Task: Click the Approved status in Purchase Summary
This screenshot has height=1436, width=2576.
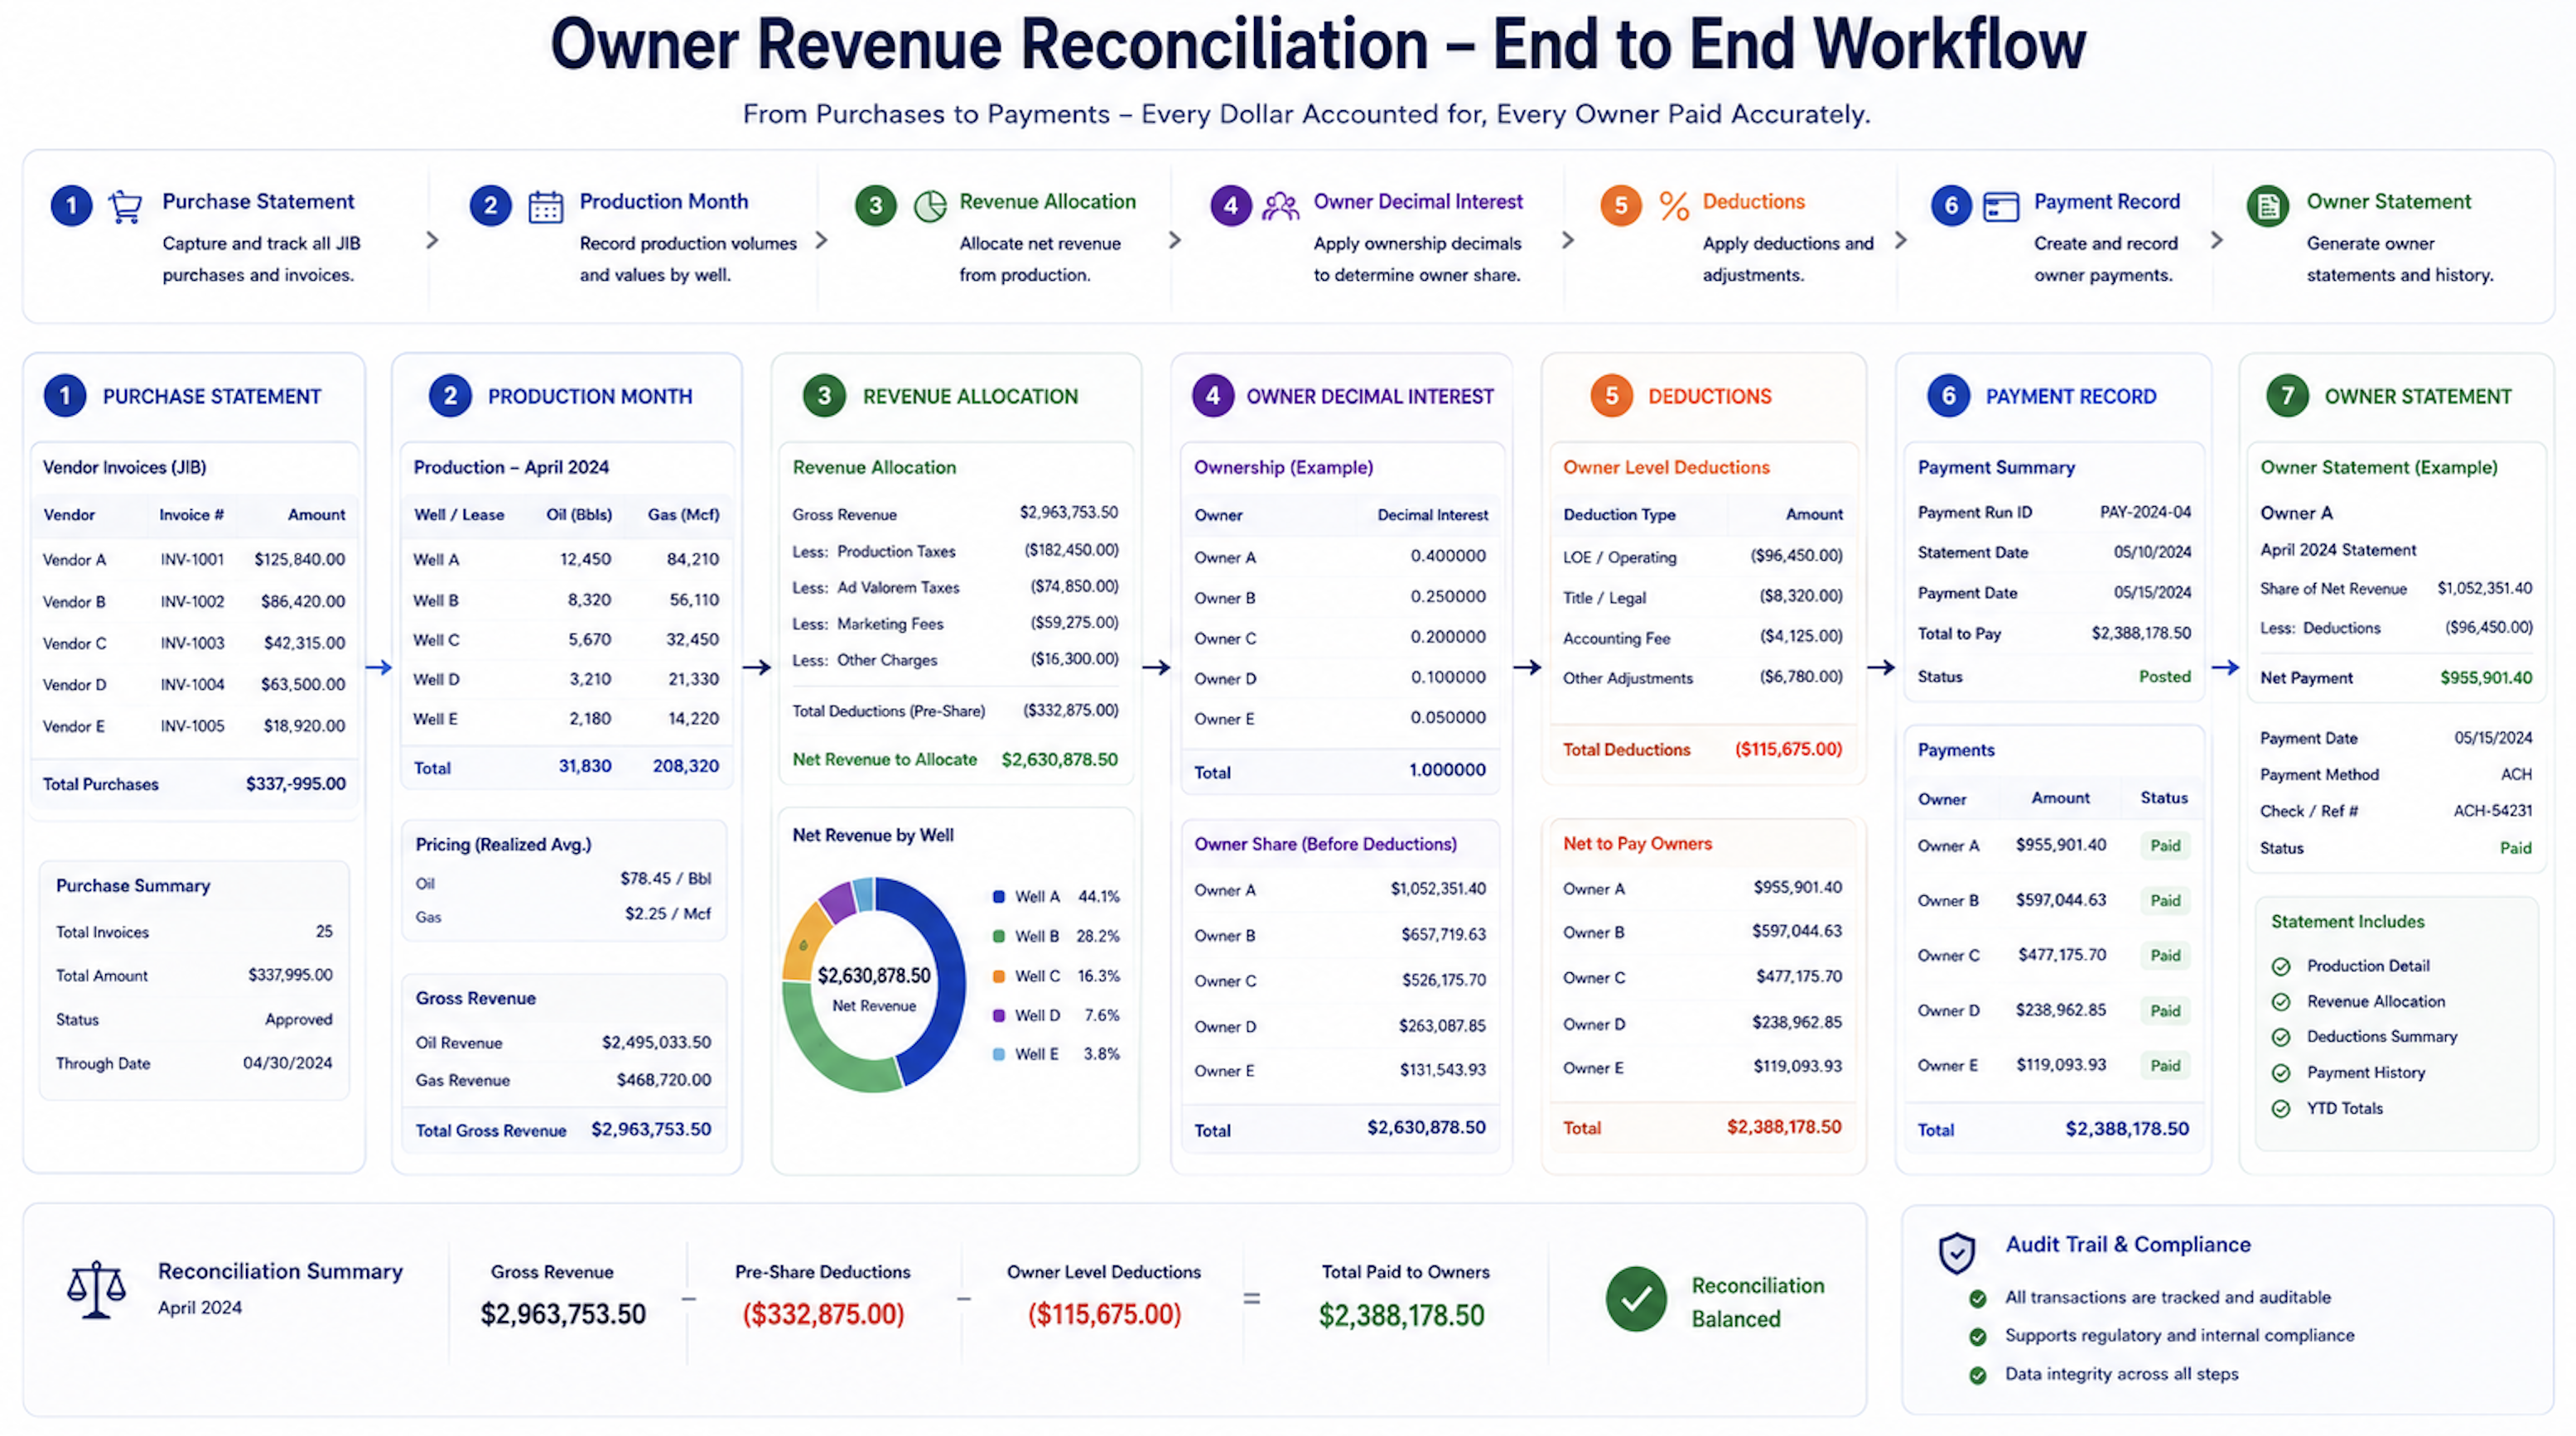Action: pyautogui.click(x=298, y=1020)
